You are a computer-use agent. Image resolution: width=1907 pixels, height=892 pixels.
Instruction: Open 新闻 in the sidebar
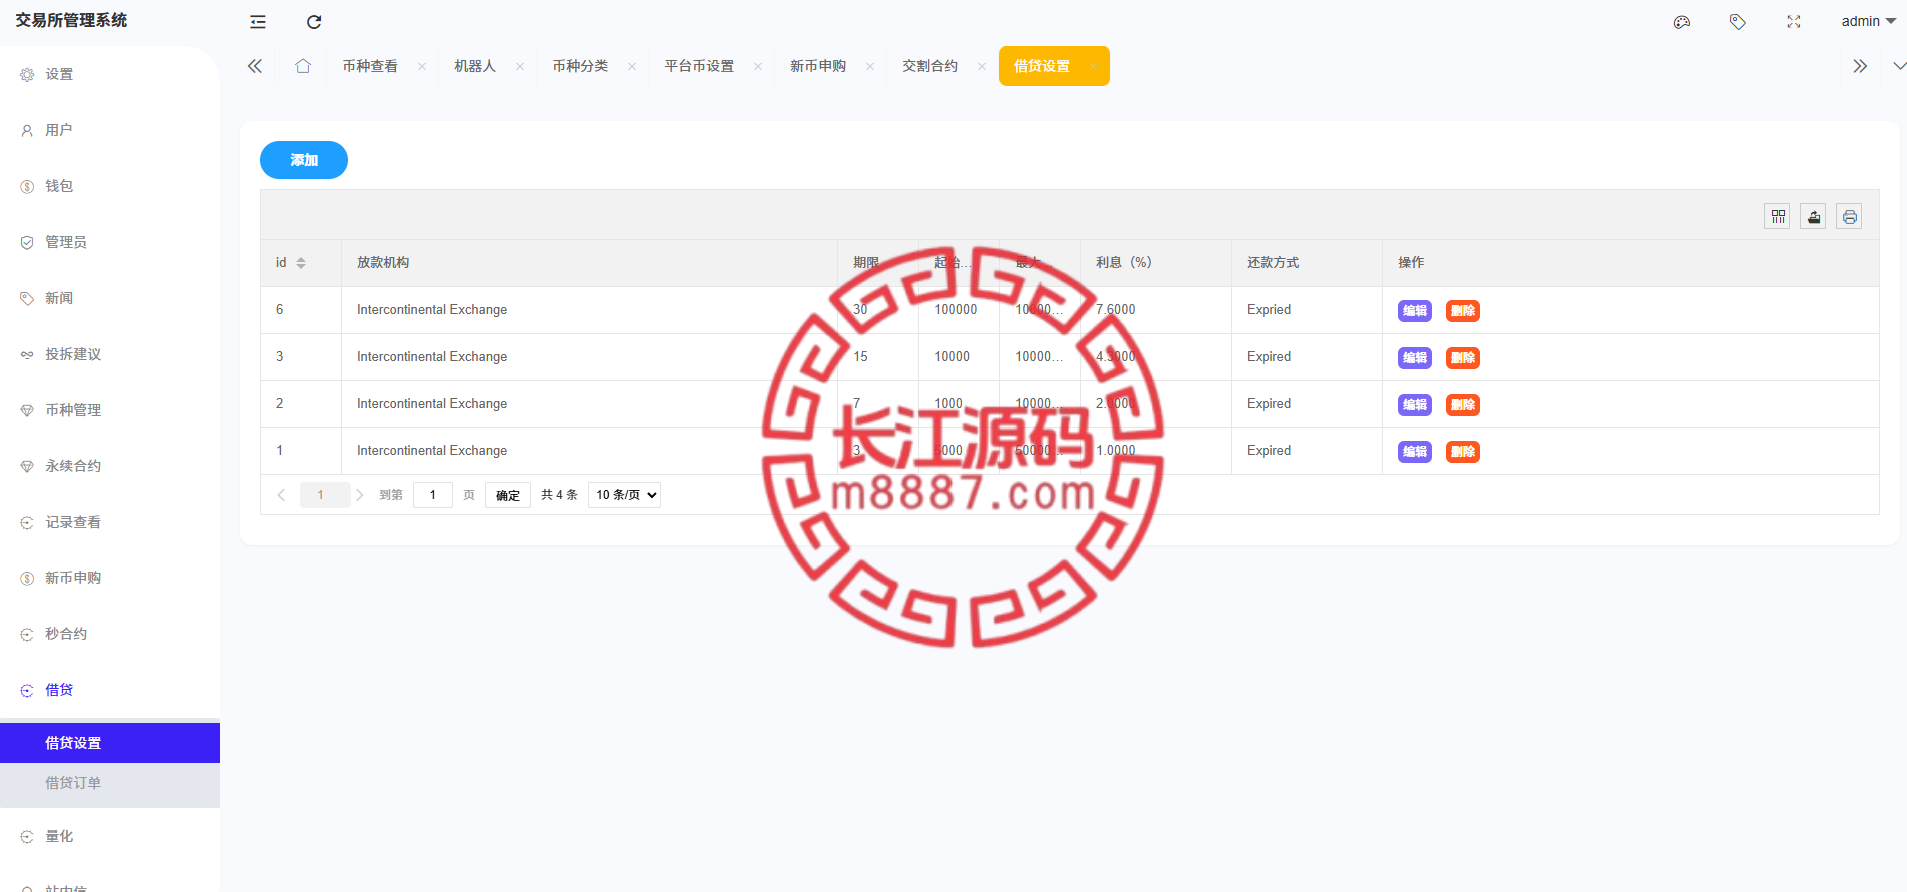pyautogui.click(x=110, y=298)
